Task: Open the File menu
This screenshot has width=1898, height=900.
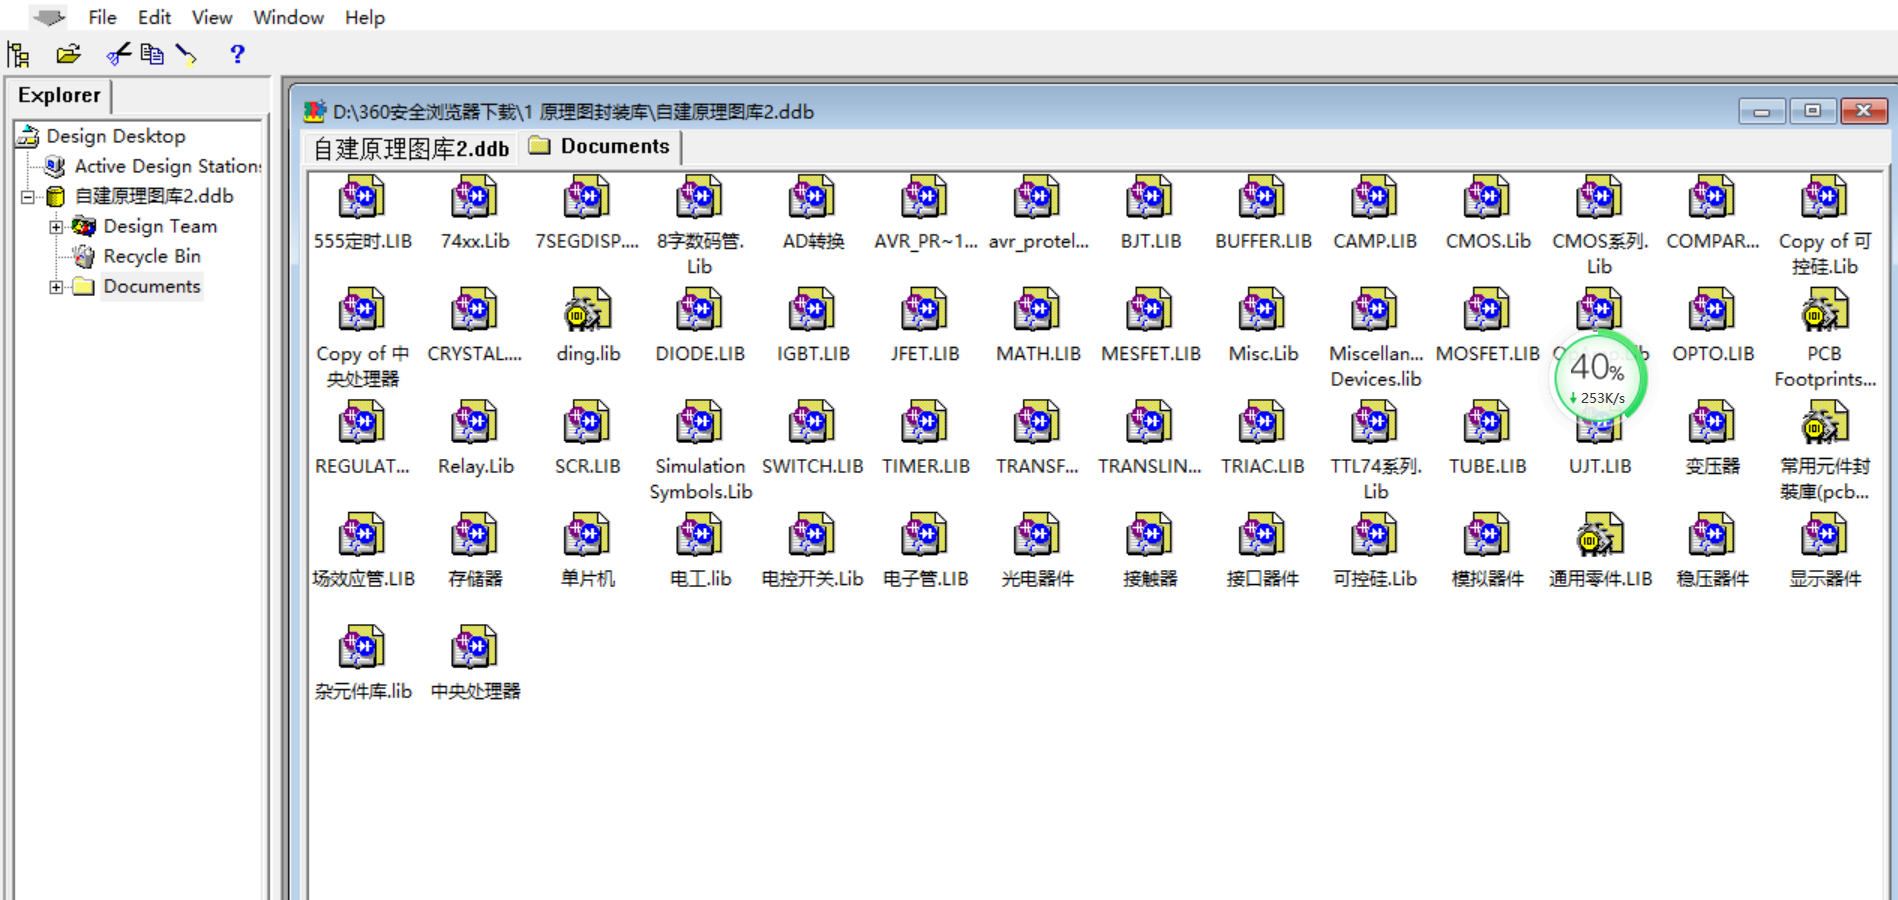Action: click(x=102, y=17)
